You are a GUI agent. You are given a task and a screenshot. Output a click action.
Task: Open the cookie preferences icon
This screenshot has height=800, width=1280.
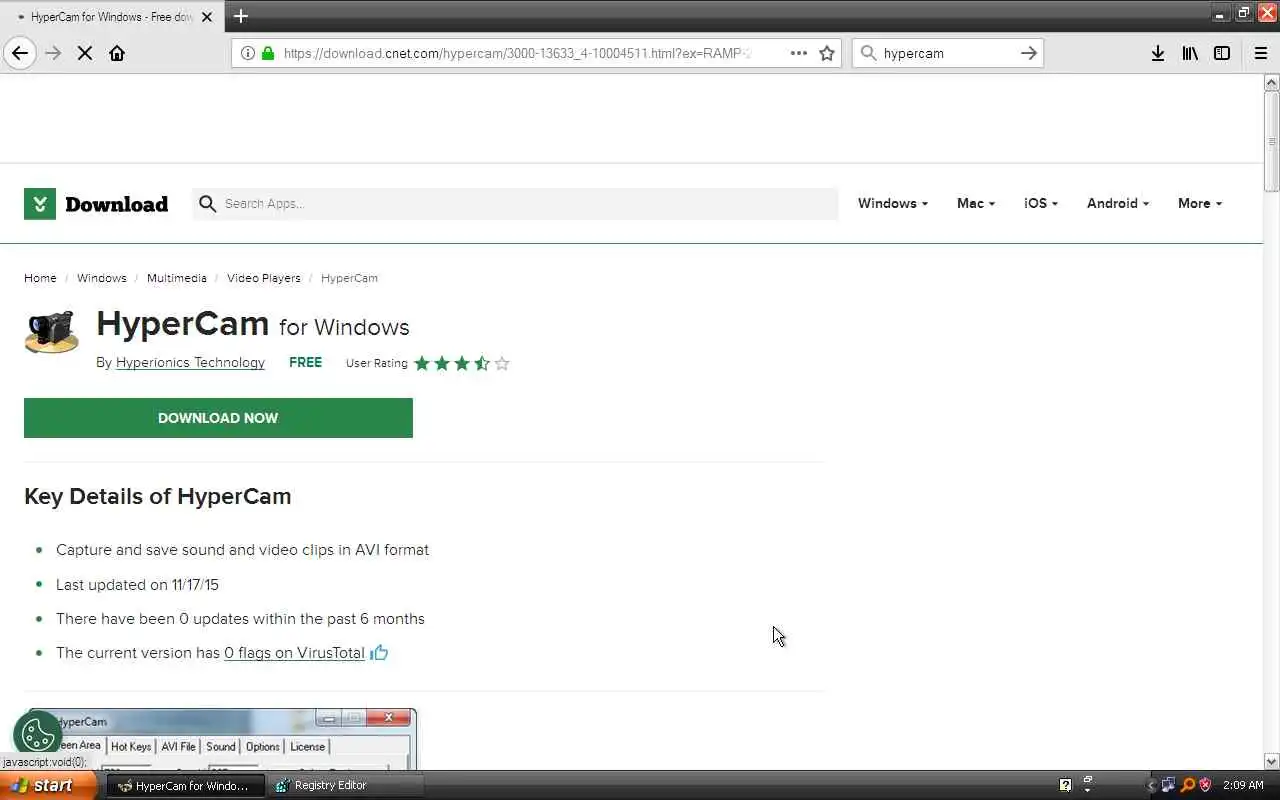tap(38, 735)
